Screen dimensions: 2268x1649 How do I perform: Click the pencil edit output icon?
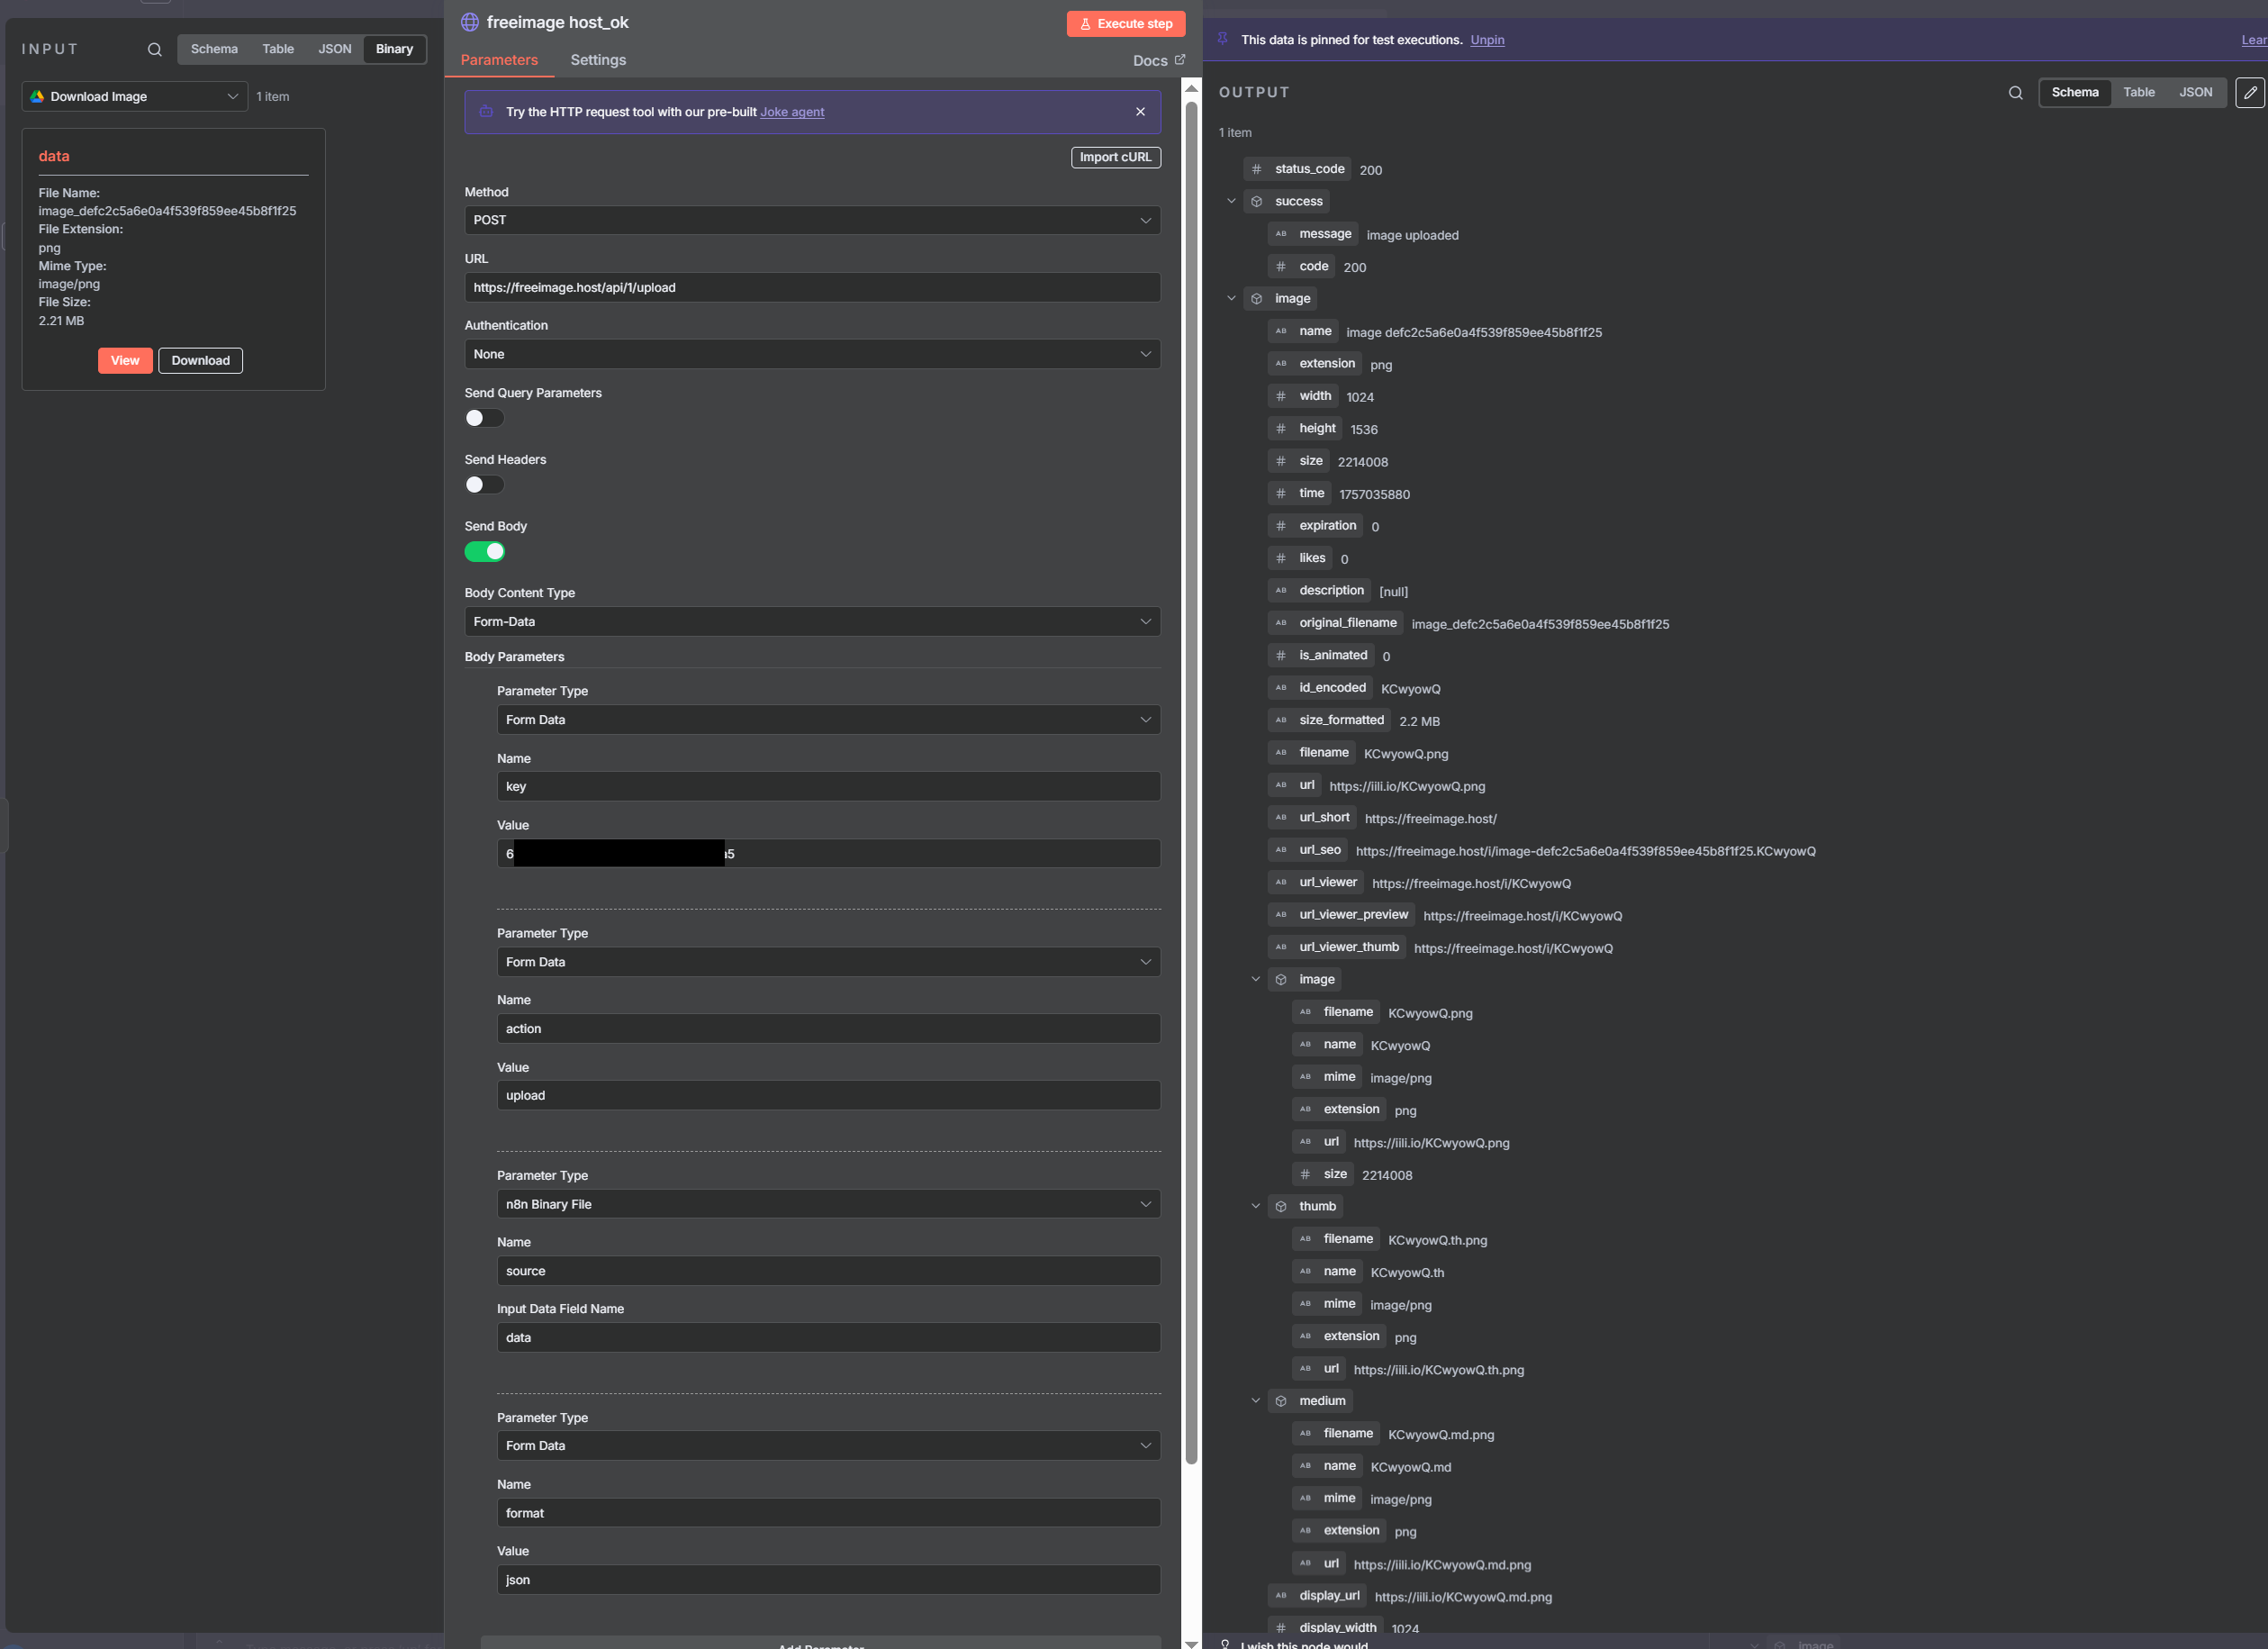coord(2249,93)
